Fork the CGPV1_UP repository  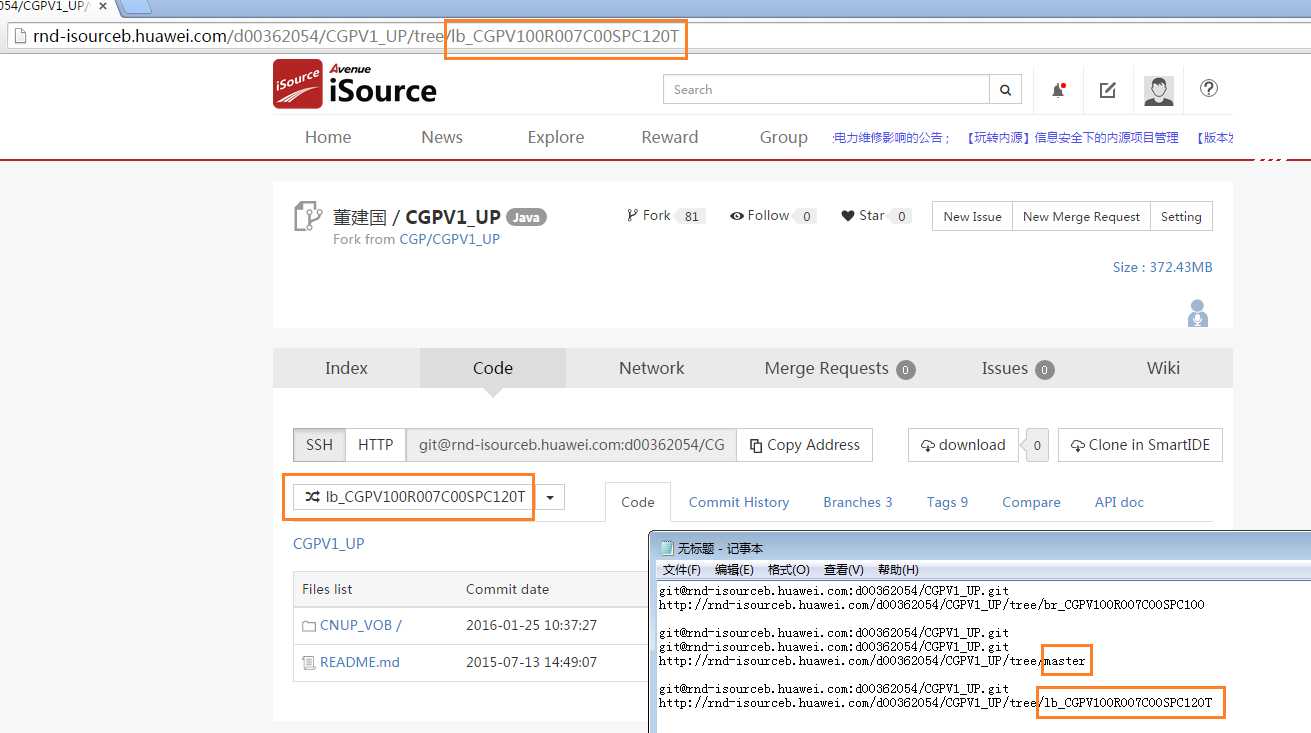click(648, 215)
